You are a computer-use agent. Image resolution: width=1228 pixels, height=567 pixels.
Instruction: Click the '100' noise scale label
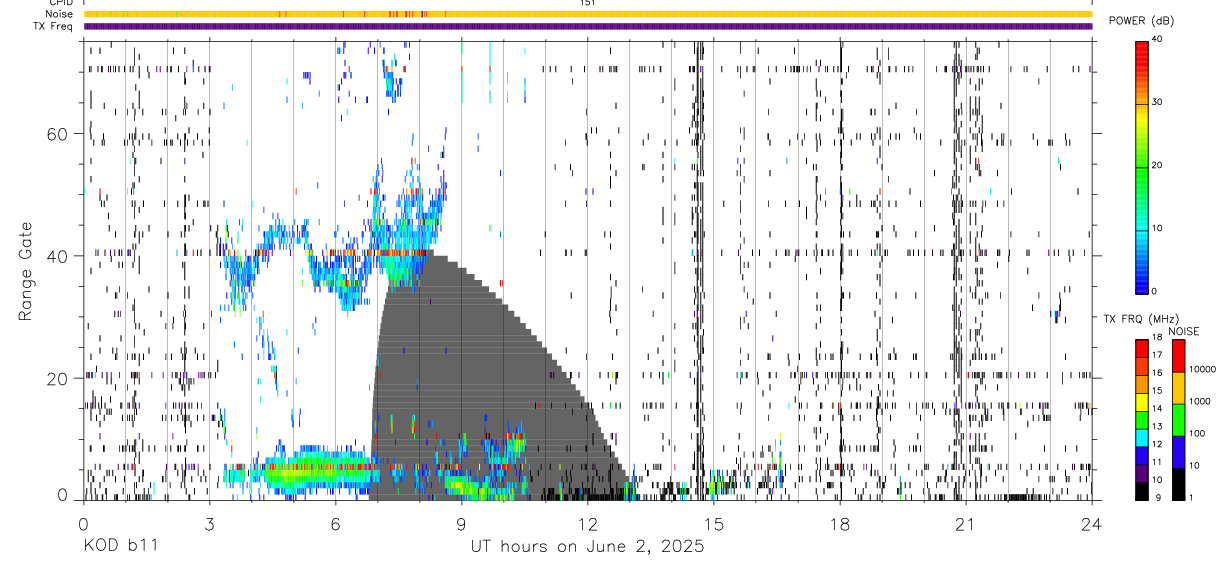(1197, 433)
